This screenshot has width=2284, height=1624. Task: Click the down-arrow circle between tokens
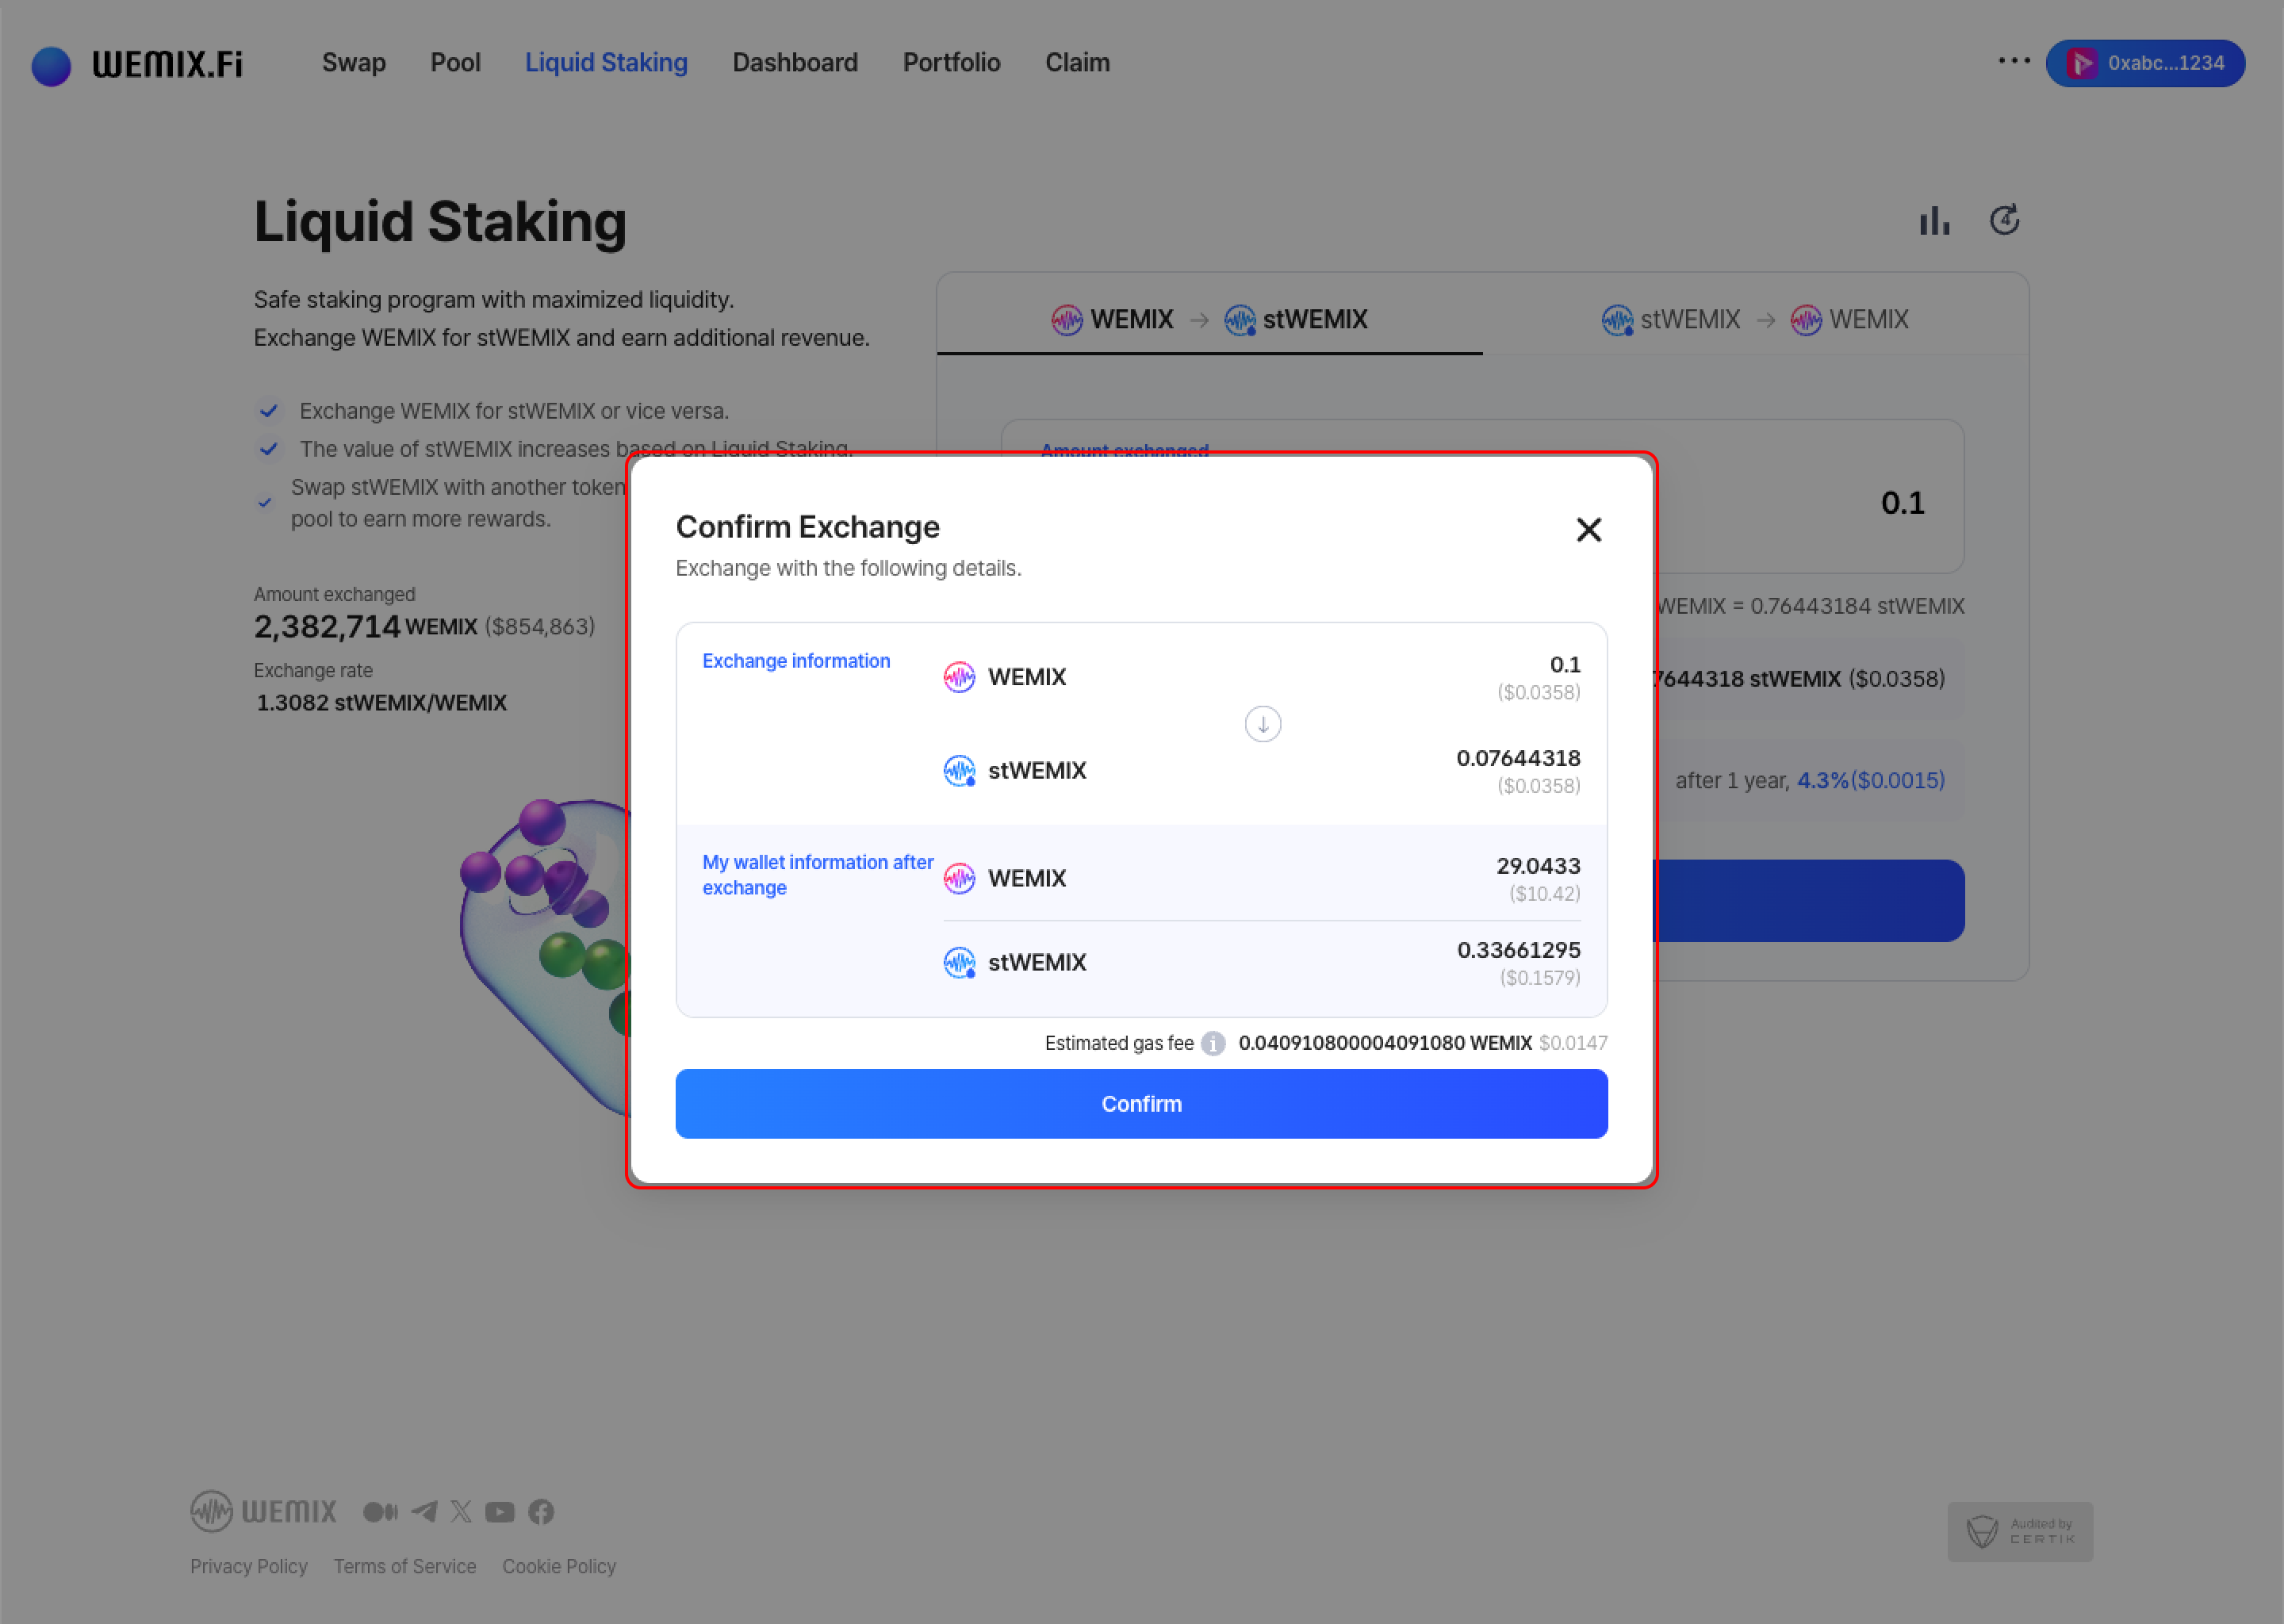(1262, 724)
